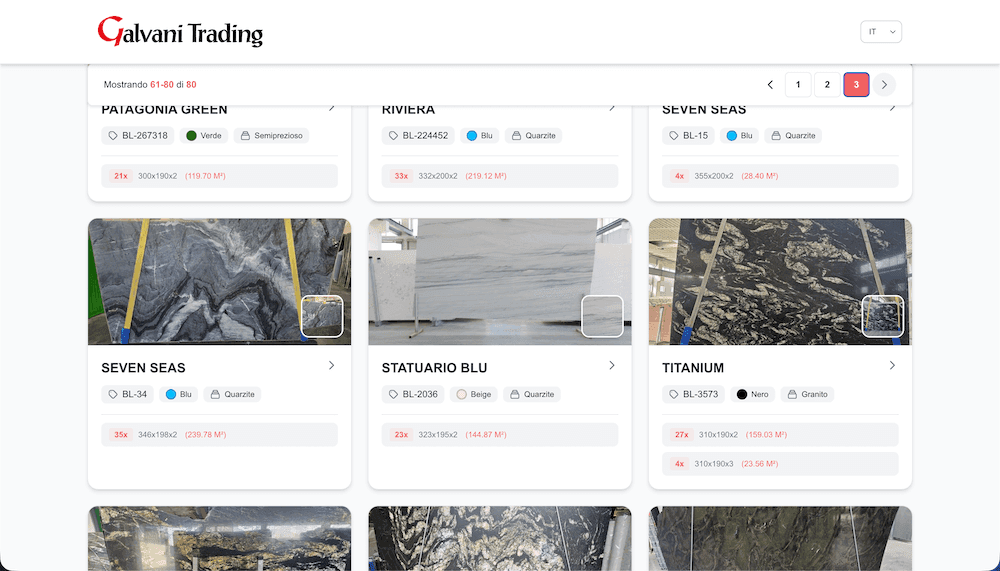
Task: Click the BL-15 code tag
Action: (688, 136)
